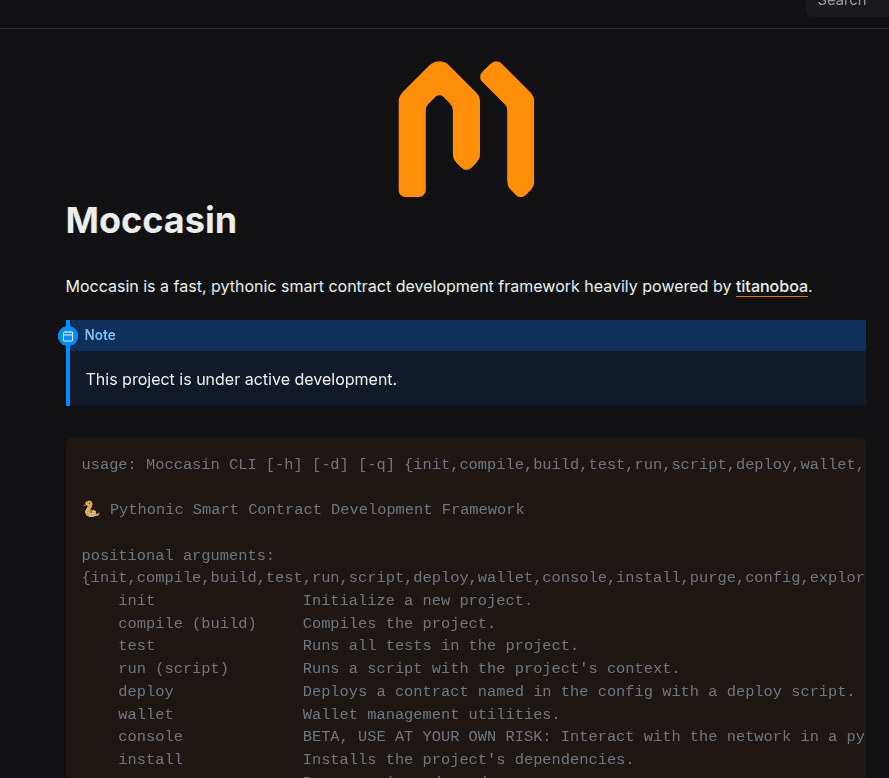Click the "compile (build)" command entry
Viewport: 889px width, 778px height.
pyautogui.click(x=187, y=622)
